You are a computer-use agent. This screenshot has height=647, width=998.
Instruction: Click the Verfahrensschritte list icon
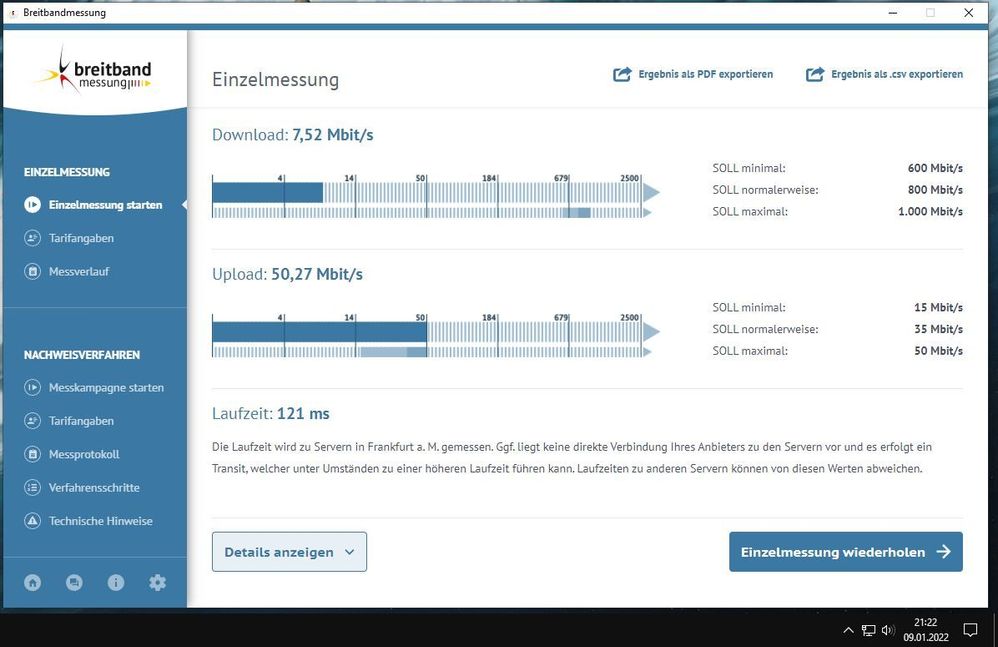click(32, 487)
